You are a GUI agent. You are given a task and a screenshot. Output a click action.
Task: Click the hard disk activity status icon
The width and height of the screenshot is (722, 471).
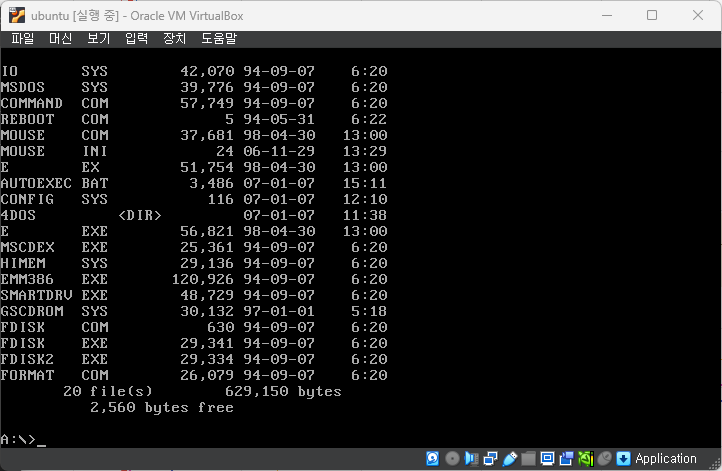[x=432, y=459]
